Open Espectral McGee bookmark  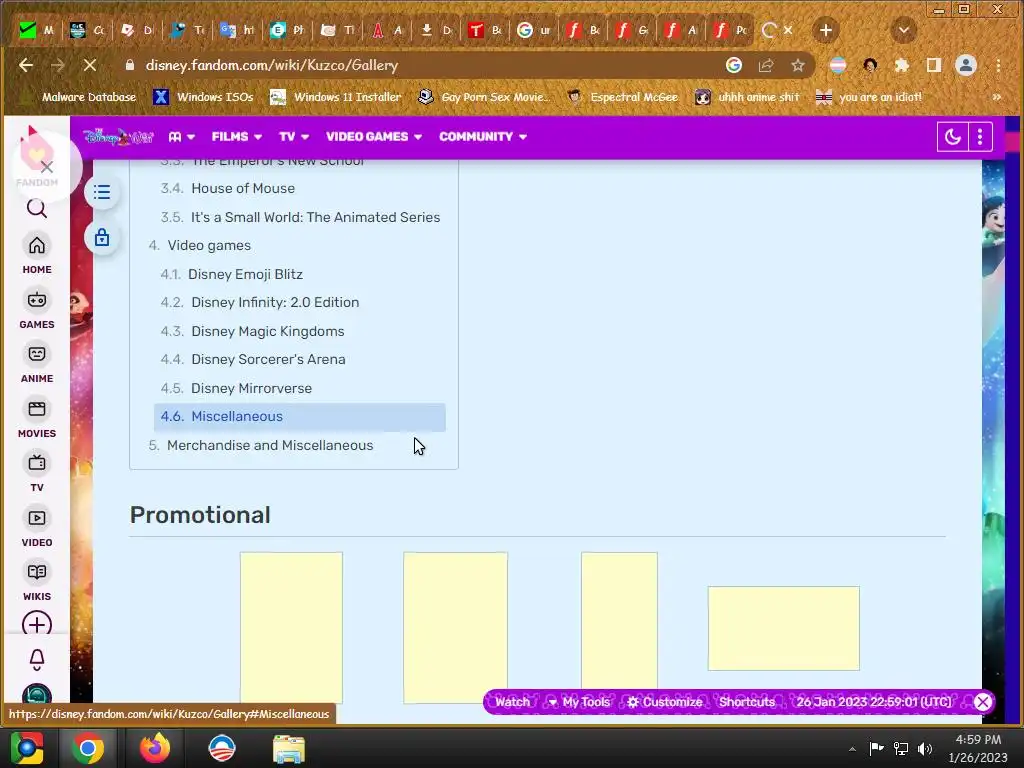pyautogui.click(x=622, y=97)
